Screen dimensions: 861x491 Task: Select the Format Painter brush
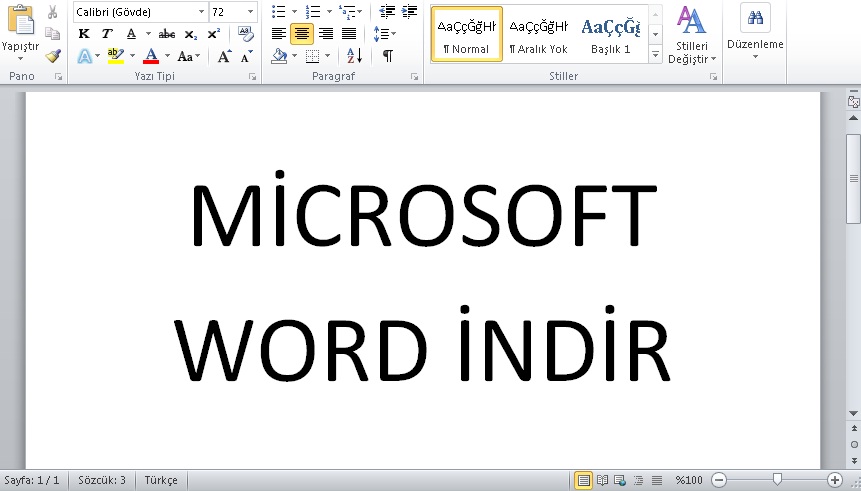(x=53, y=56)
